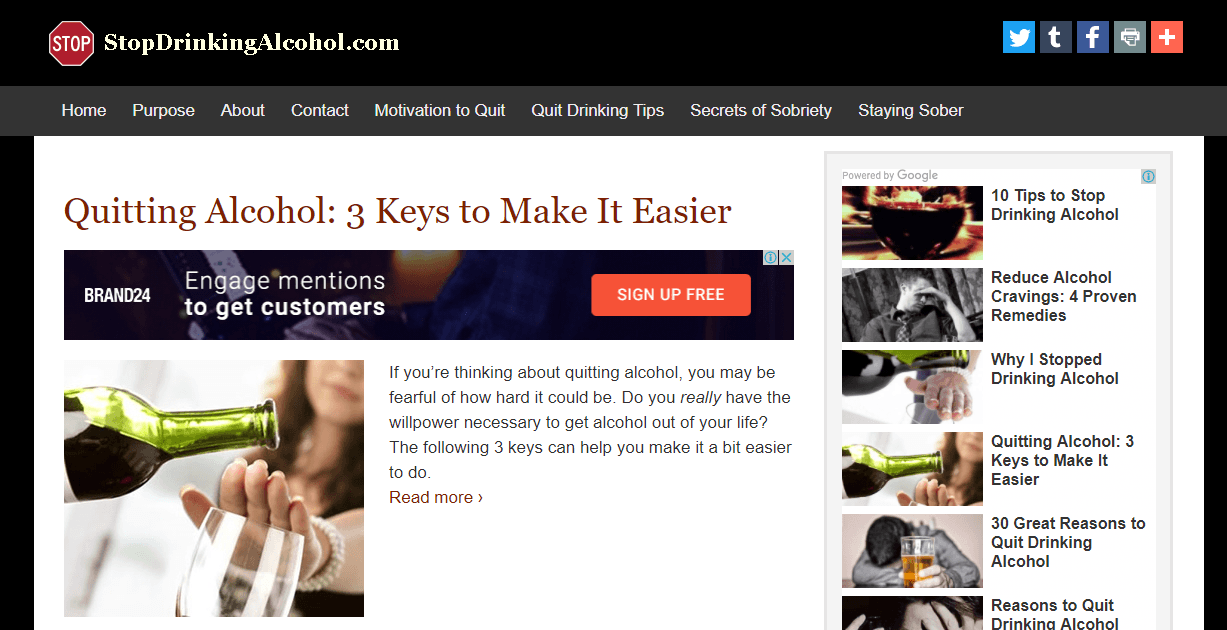Share the page via Tumblr icon
Image resolution: width=1227 pixels, height=630 pixels.
click(x=1056, y=37)
